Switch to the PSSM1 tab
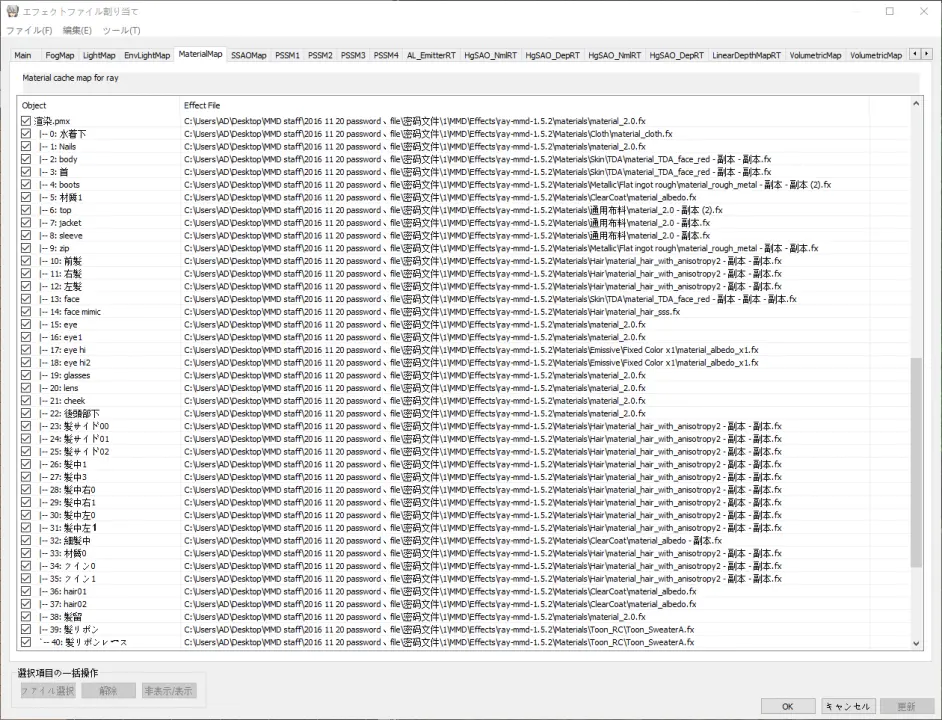This screenshot has height=720, width=942. (287, 55)
